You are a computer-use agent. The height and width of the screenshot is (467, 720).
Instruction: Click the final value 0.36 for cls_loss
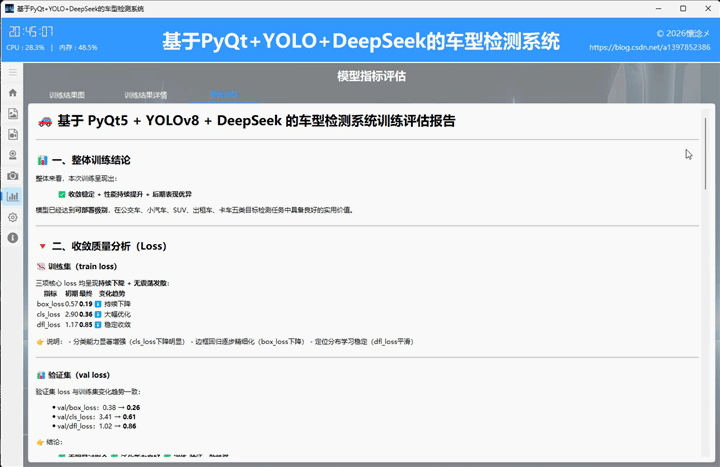coord(85,315)
